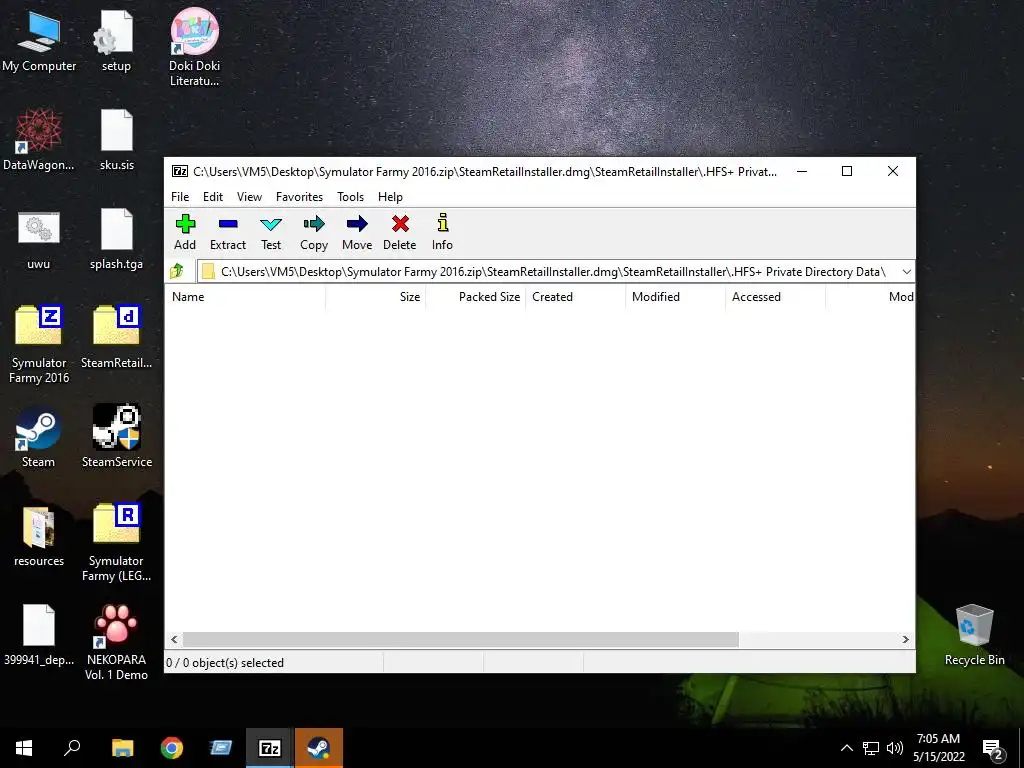Select the DataWagon shortcut icon
The image size is (1024, 768).
tap(39, 140)
